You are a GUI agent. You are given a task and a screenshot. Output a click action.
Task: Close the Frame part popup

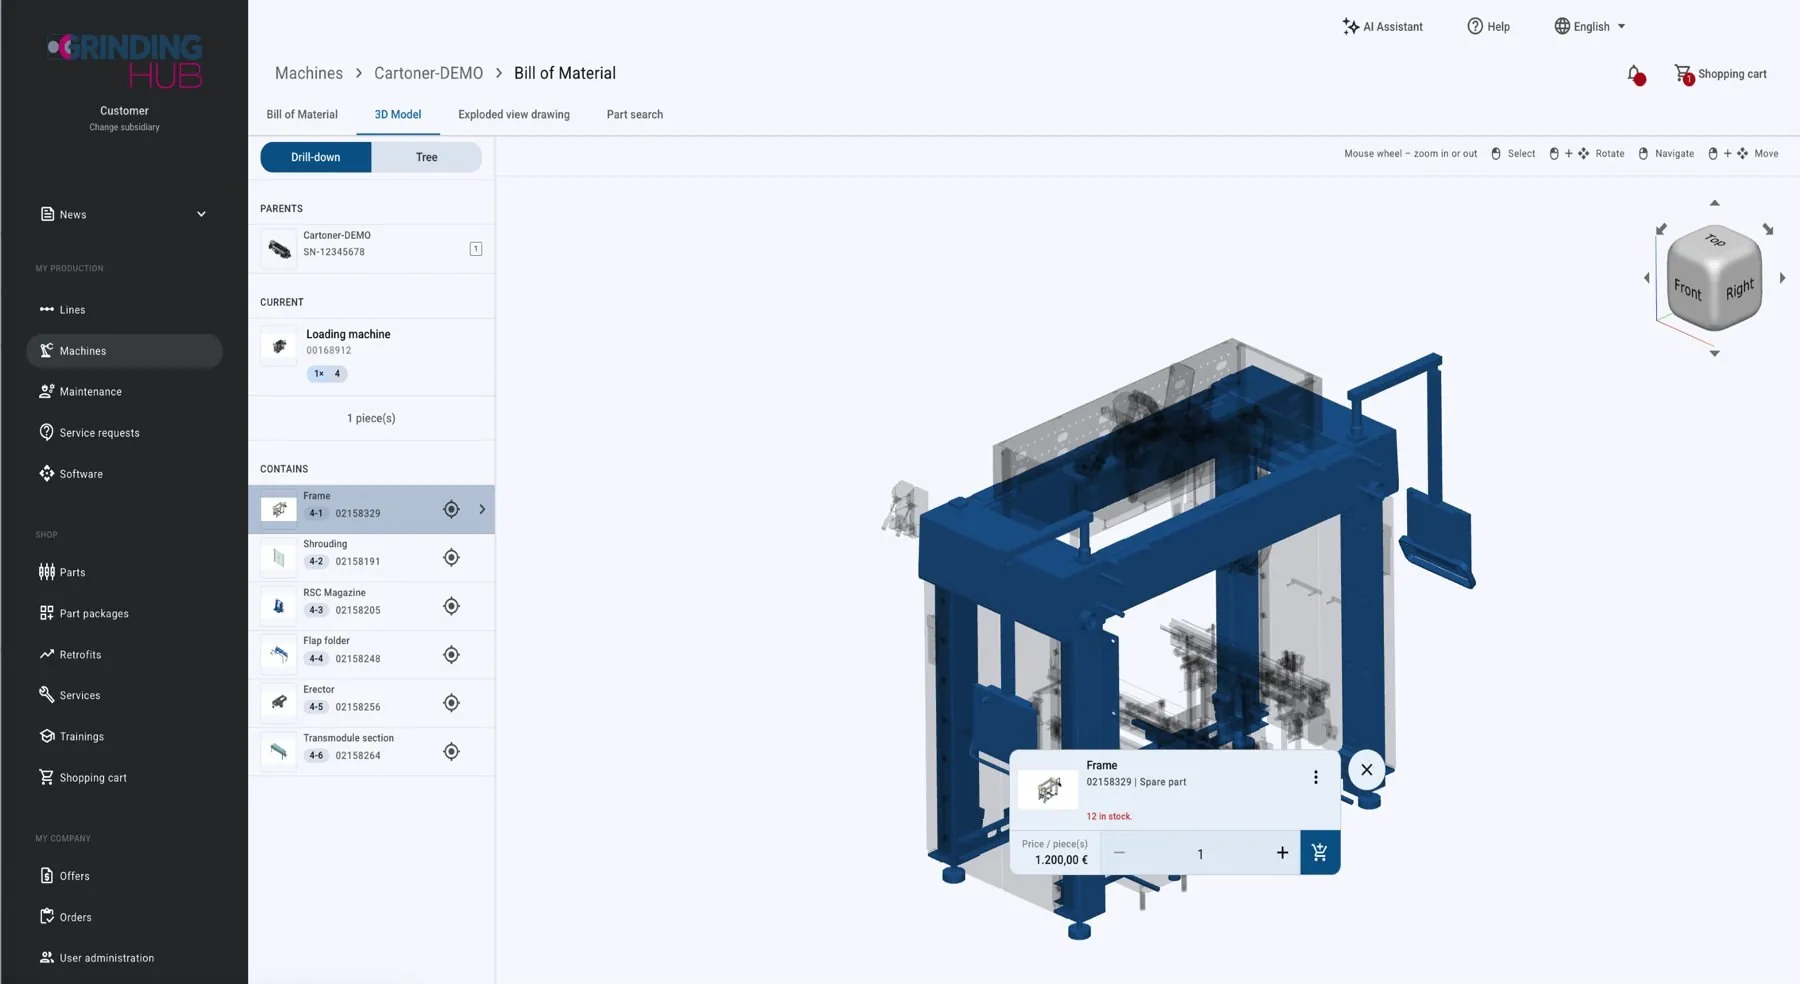click(1366, 770)
